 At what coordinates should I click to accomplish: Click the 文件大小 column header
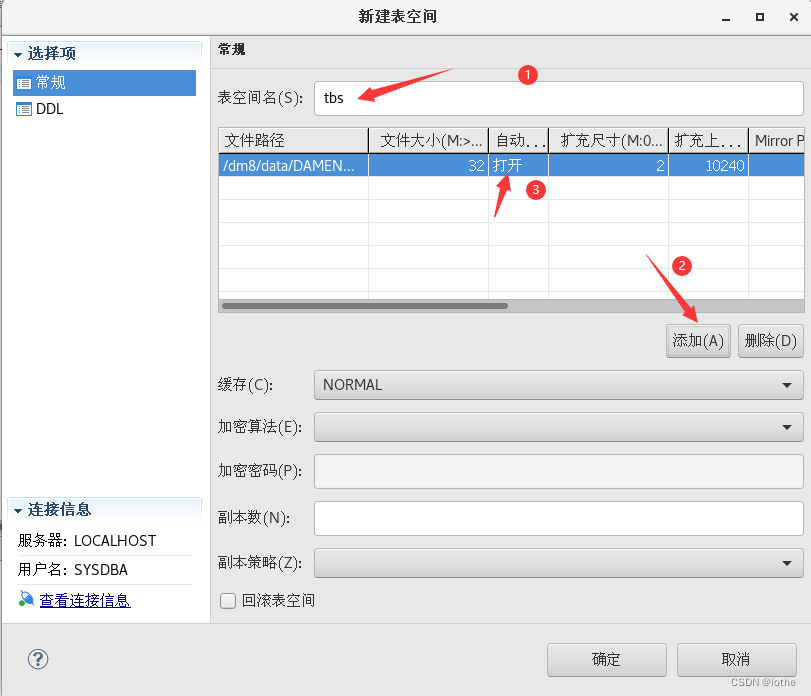[x=428, y=140]
